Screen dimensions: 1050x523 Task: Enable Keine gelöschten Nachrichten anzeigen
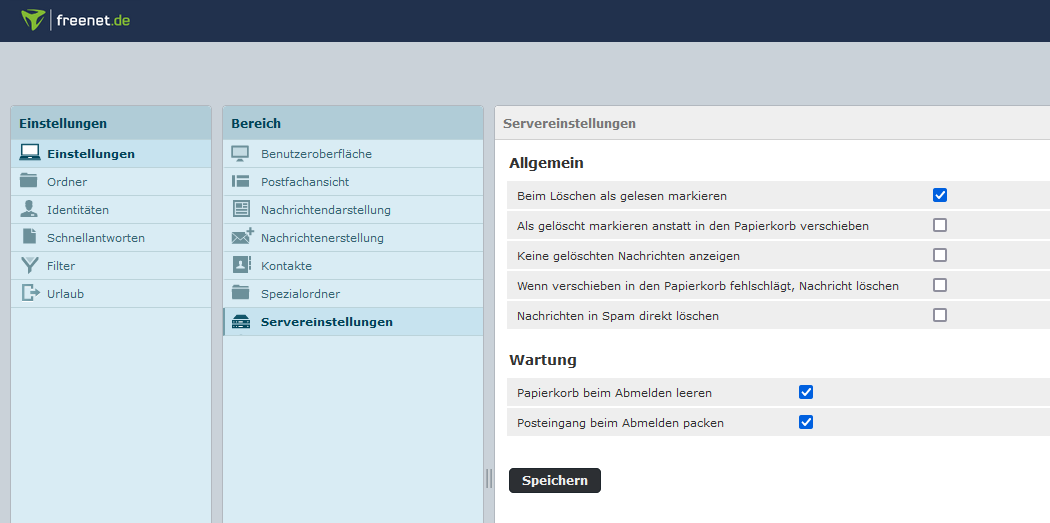click(940, 255)
